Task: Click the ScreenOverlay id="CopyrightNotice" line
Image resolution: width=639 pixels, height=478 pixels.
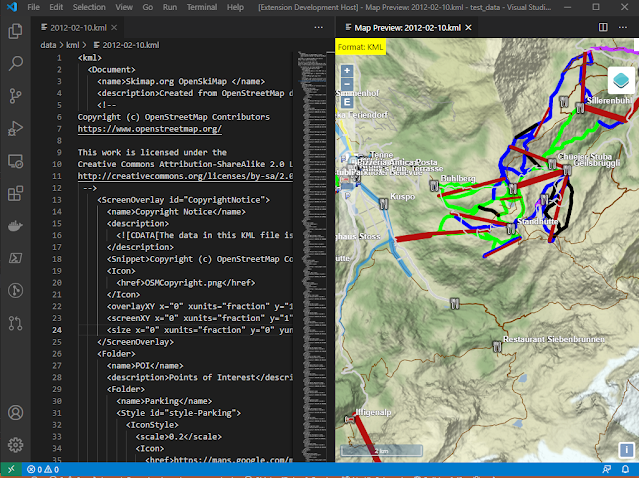Action: [x=183, y=200]
